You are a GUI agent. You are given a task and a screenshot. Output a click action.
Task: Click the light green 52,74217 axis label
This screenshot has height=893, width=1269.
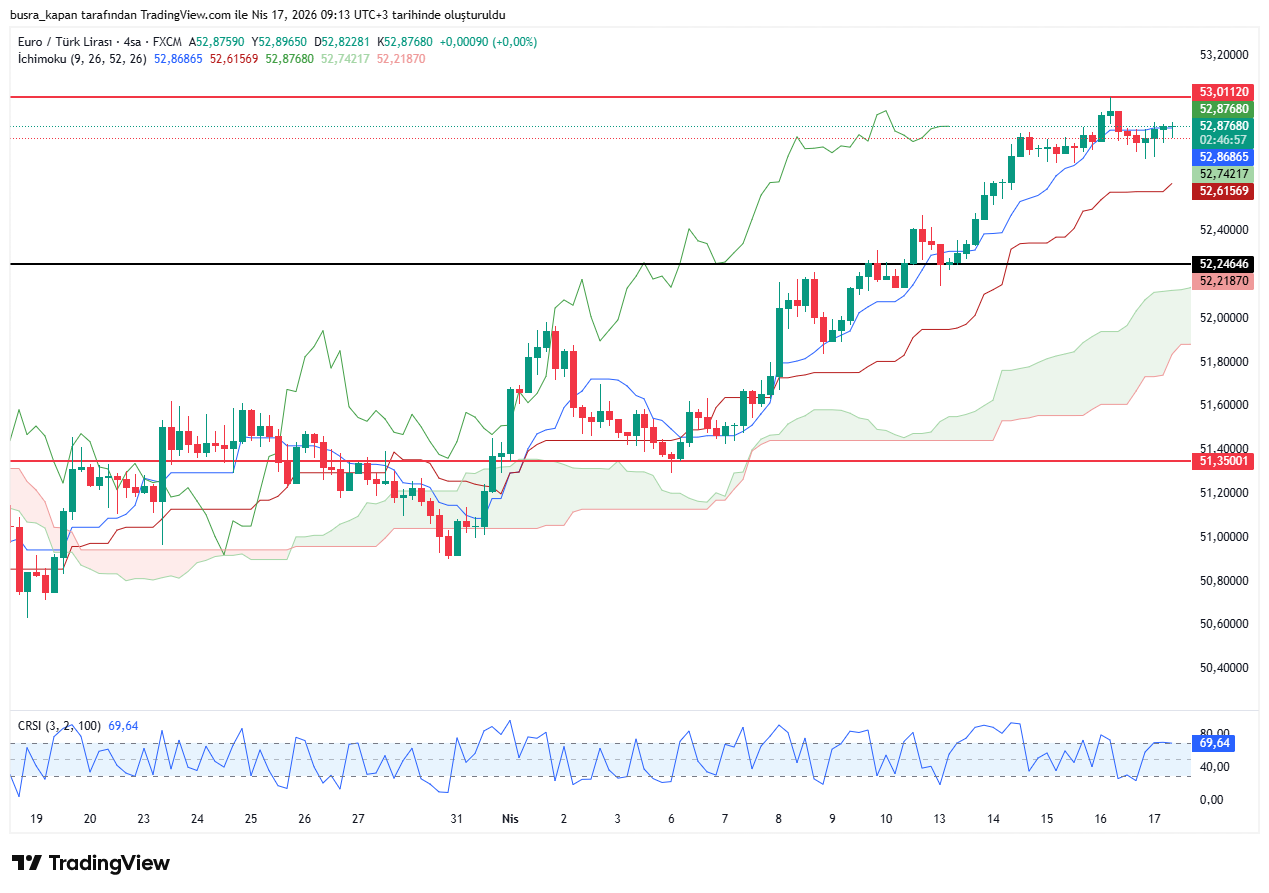pyautogui.click(x=1224, y=174)
